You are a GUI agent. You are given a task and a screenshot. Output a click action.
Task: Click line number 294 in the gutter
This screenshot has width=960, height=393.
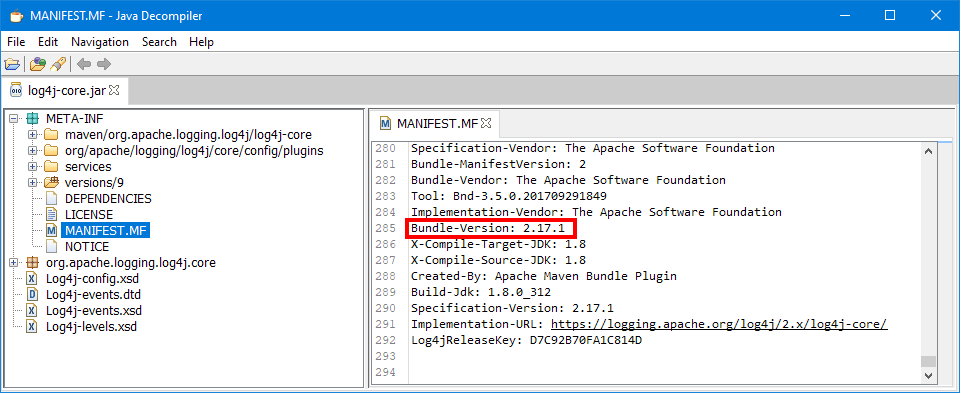coord(385,372)
